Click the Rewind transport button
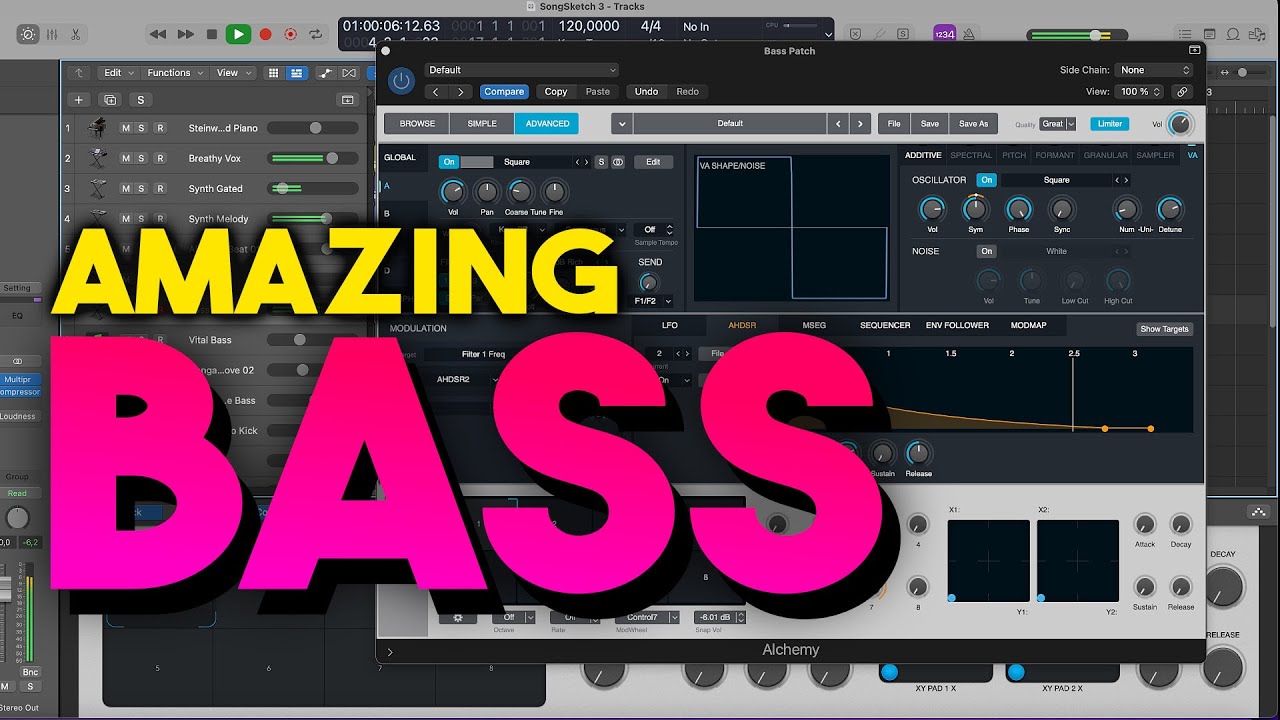Viewport: 1280px width, 720px height. click(158, 34)
